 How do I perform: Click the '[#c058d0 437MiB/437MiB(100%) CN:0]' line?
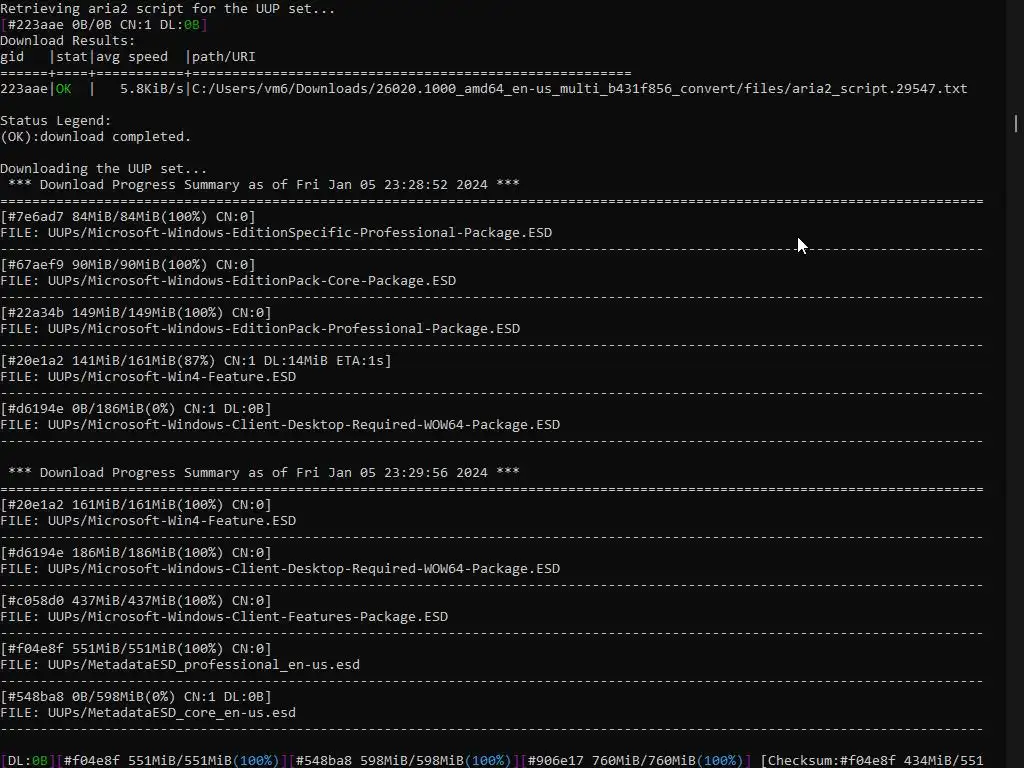pos(136,601)
